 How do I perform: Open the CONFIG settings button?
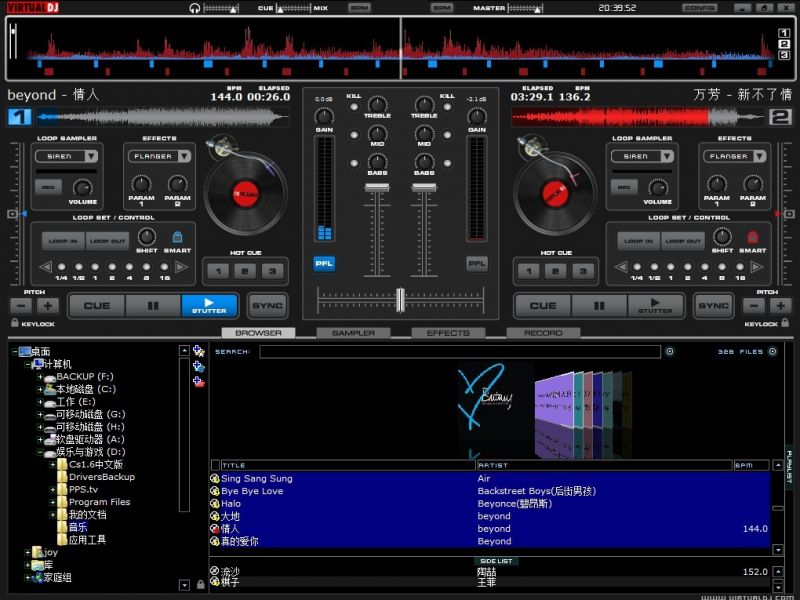coord(699,7)
